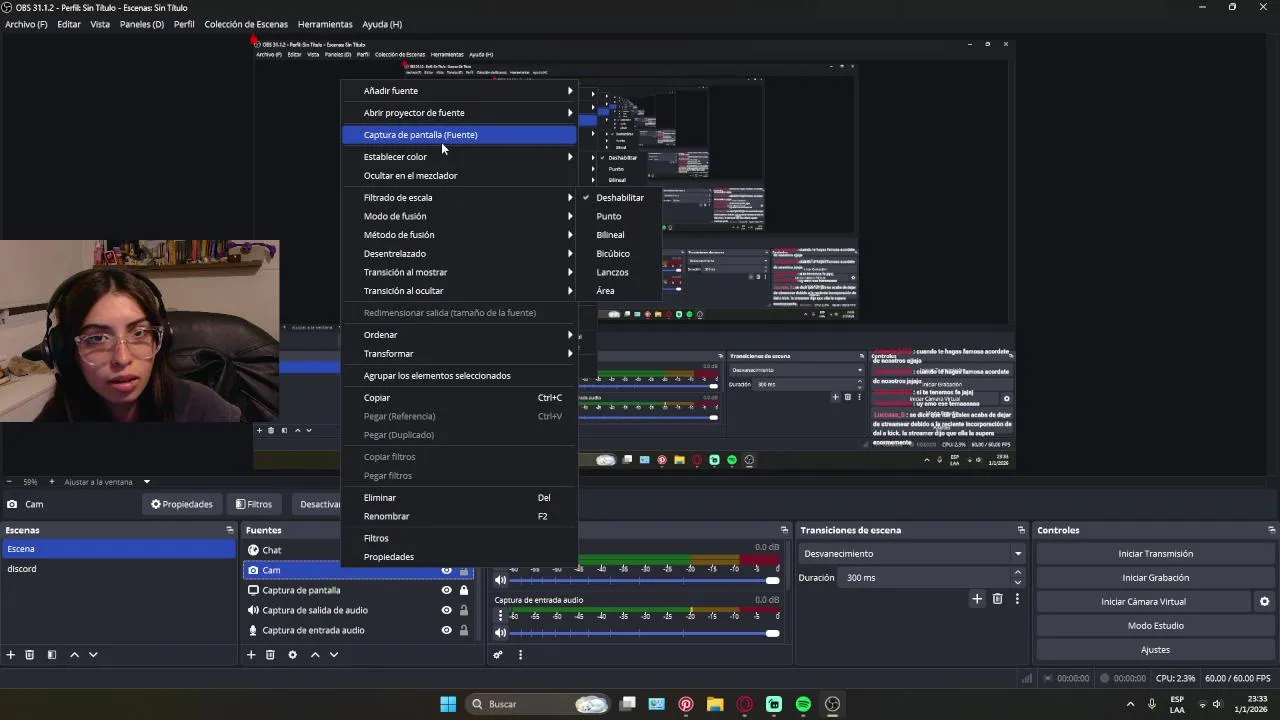
Task: Zoom in the preview with the plus icon
Action: [x=52, y=482]
